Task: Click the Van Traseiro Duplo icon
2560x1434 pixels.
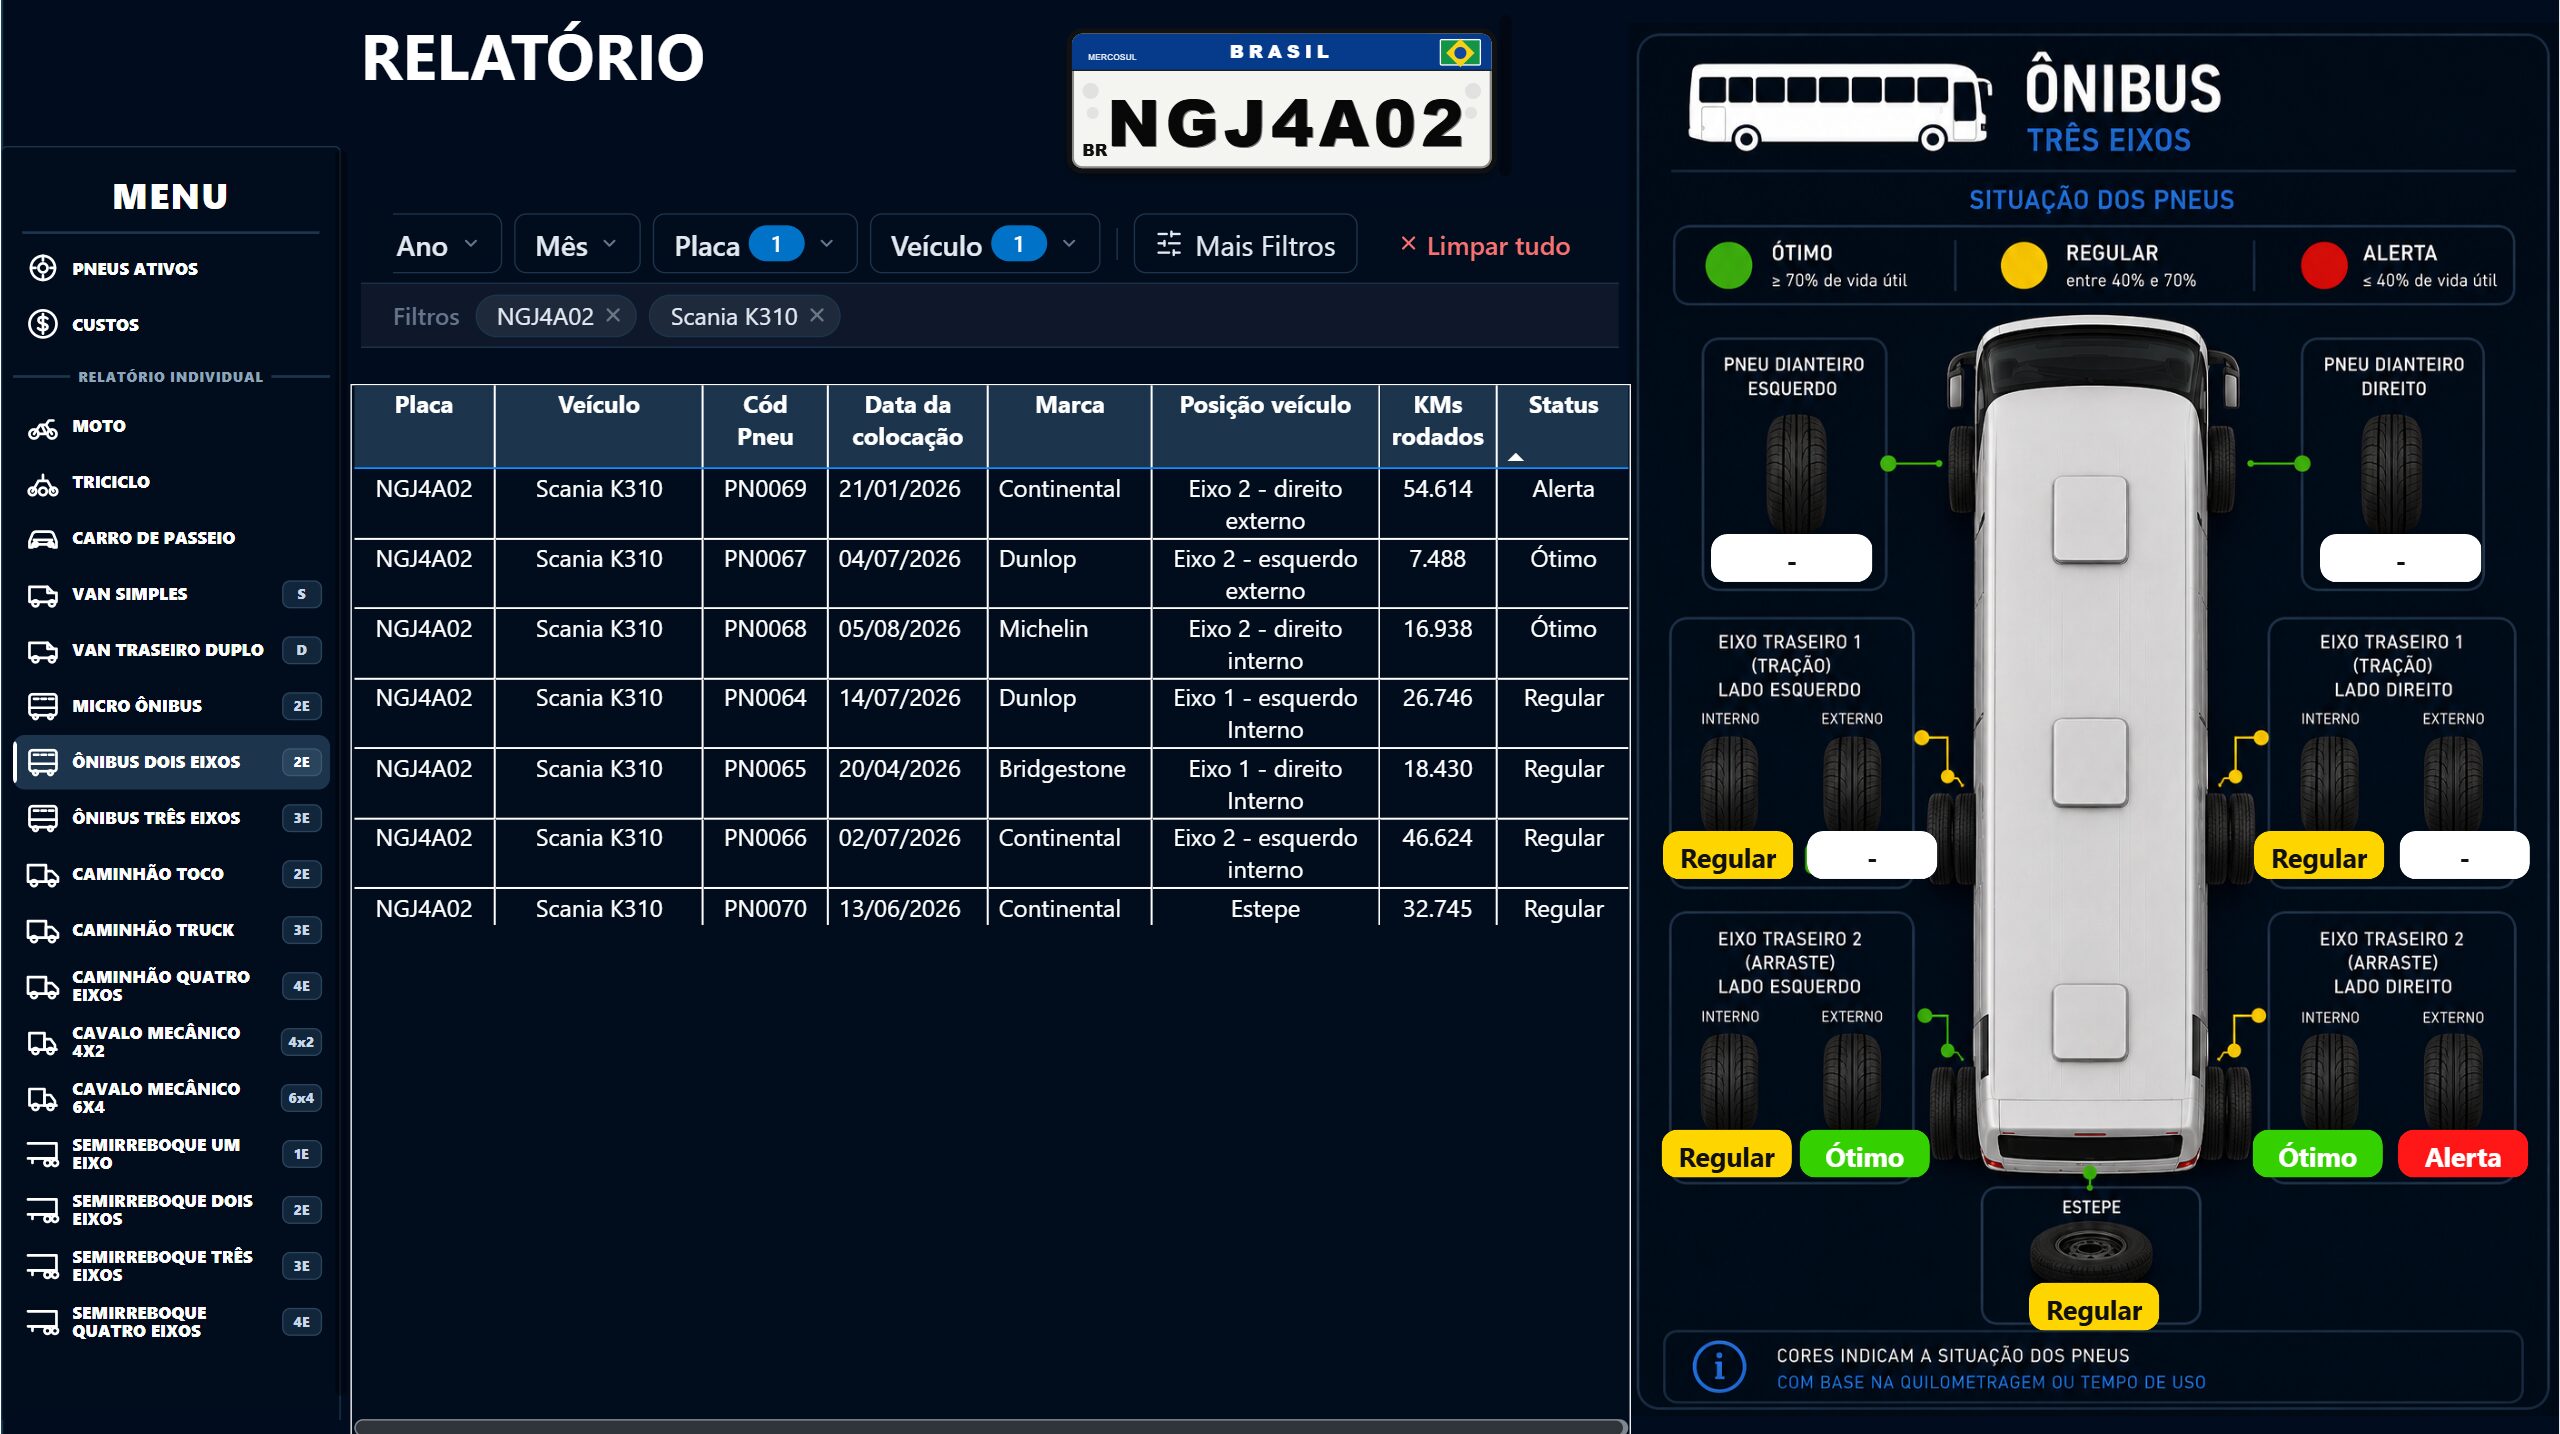Action: point(43,650)
